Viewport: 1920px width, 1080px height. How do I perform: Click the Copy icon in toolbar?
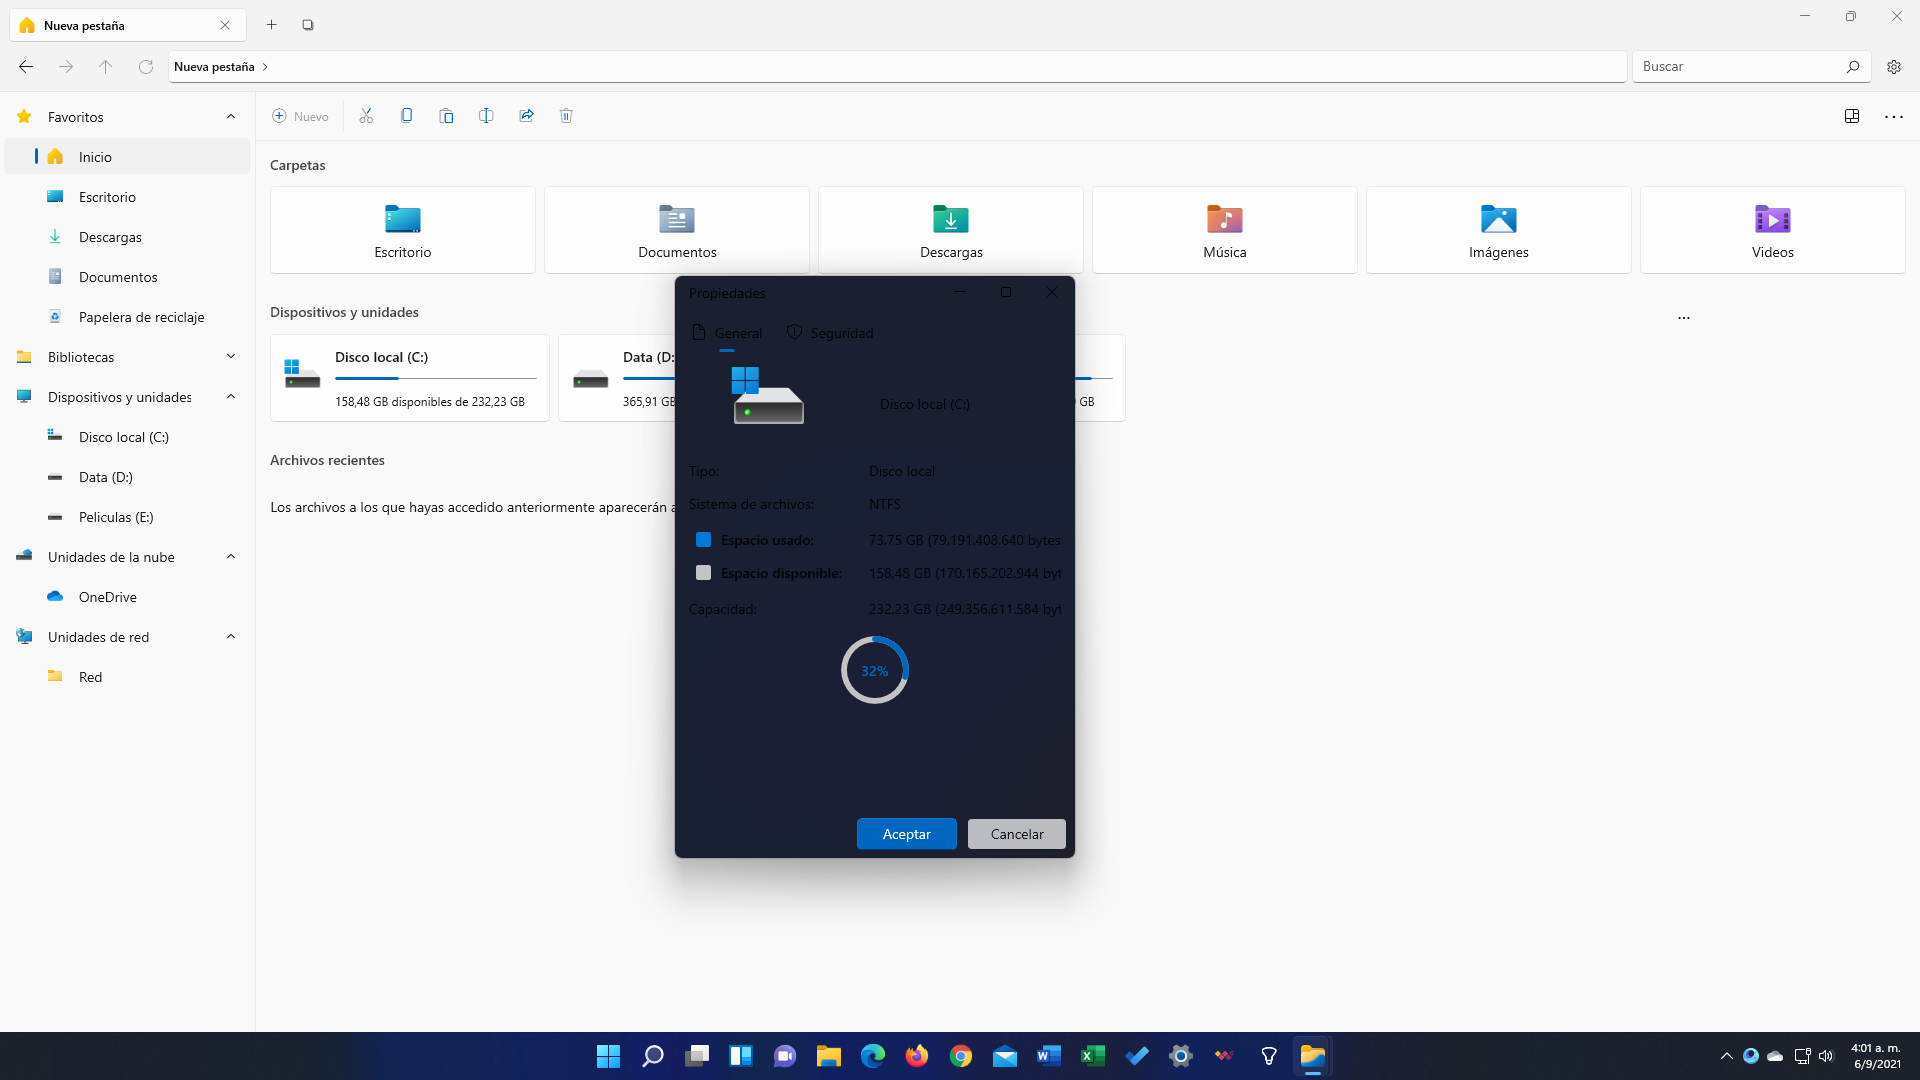click(x=406, y=116)
